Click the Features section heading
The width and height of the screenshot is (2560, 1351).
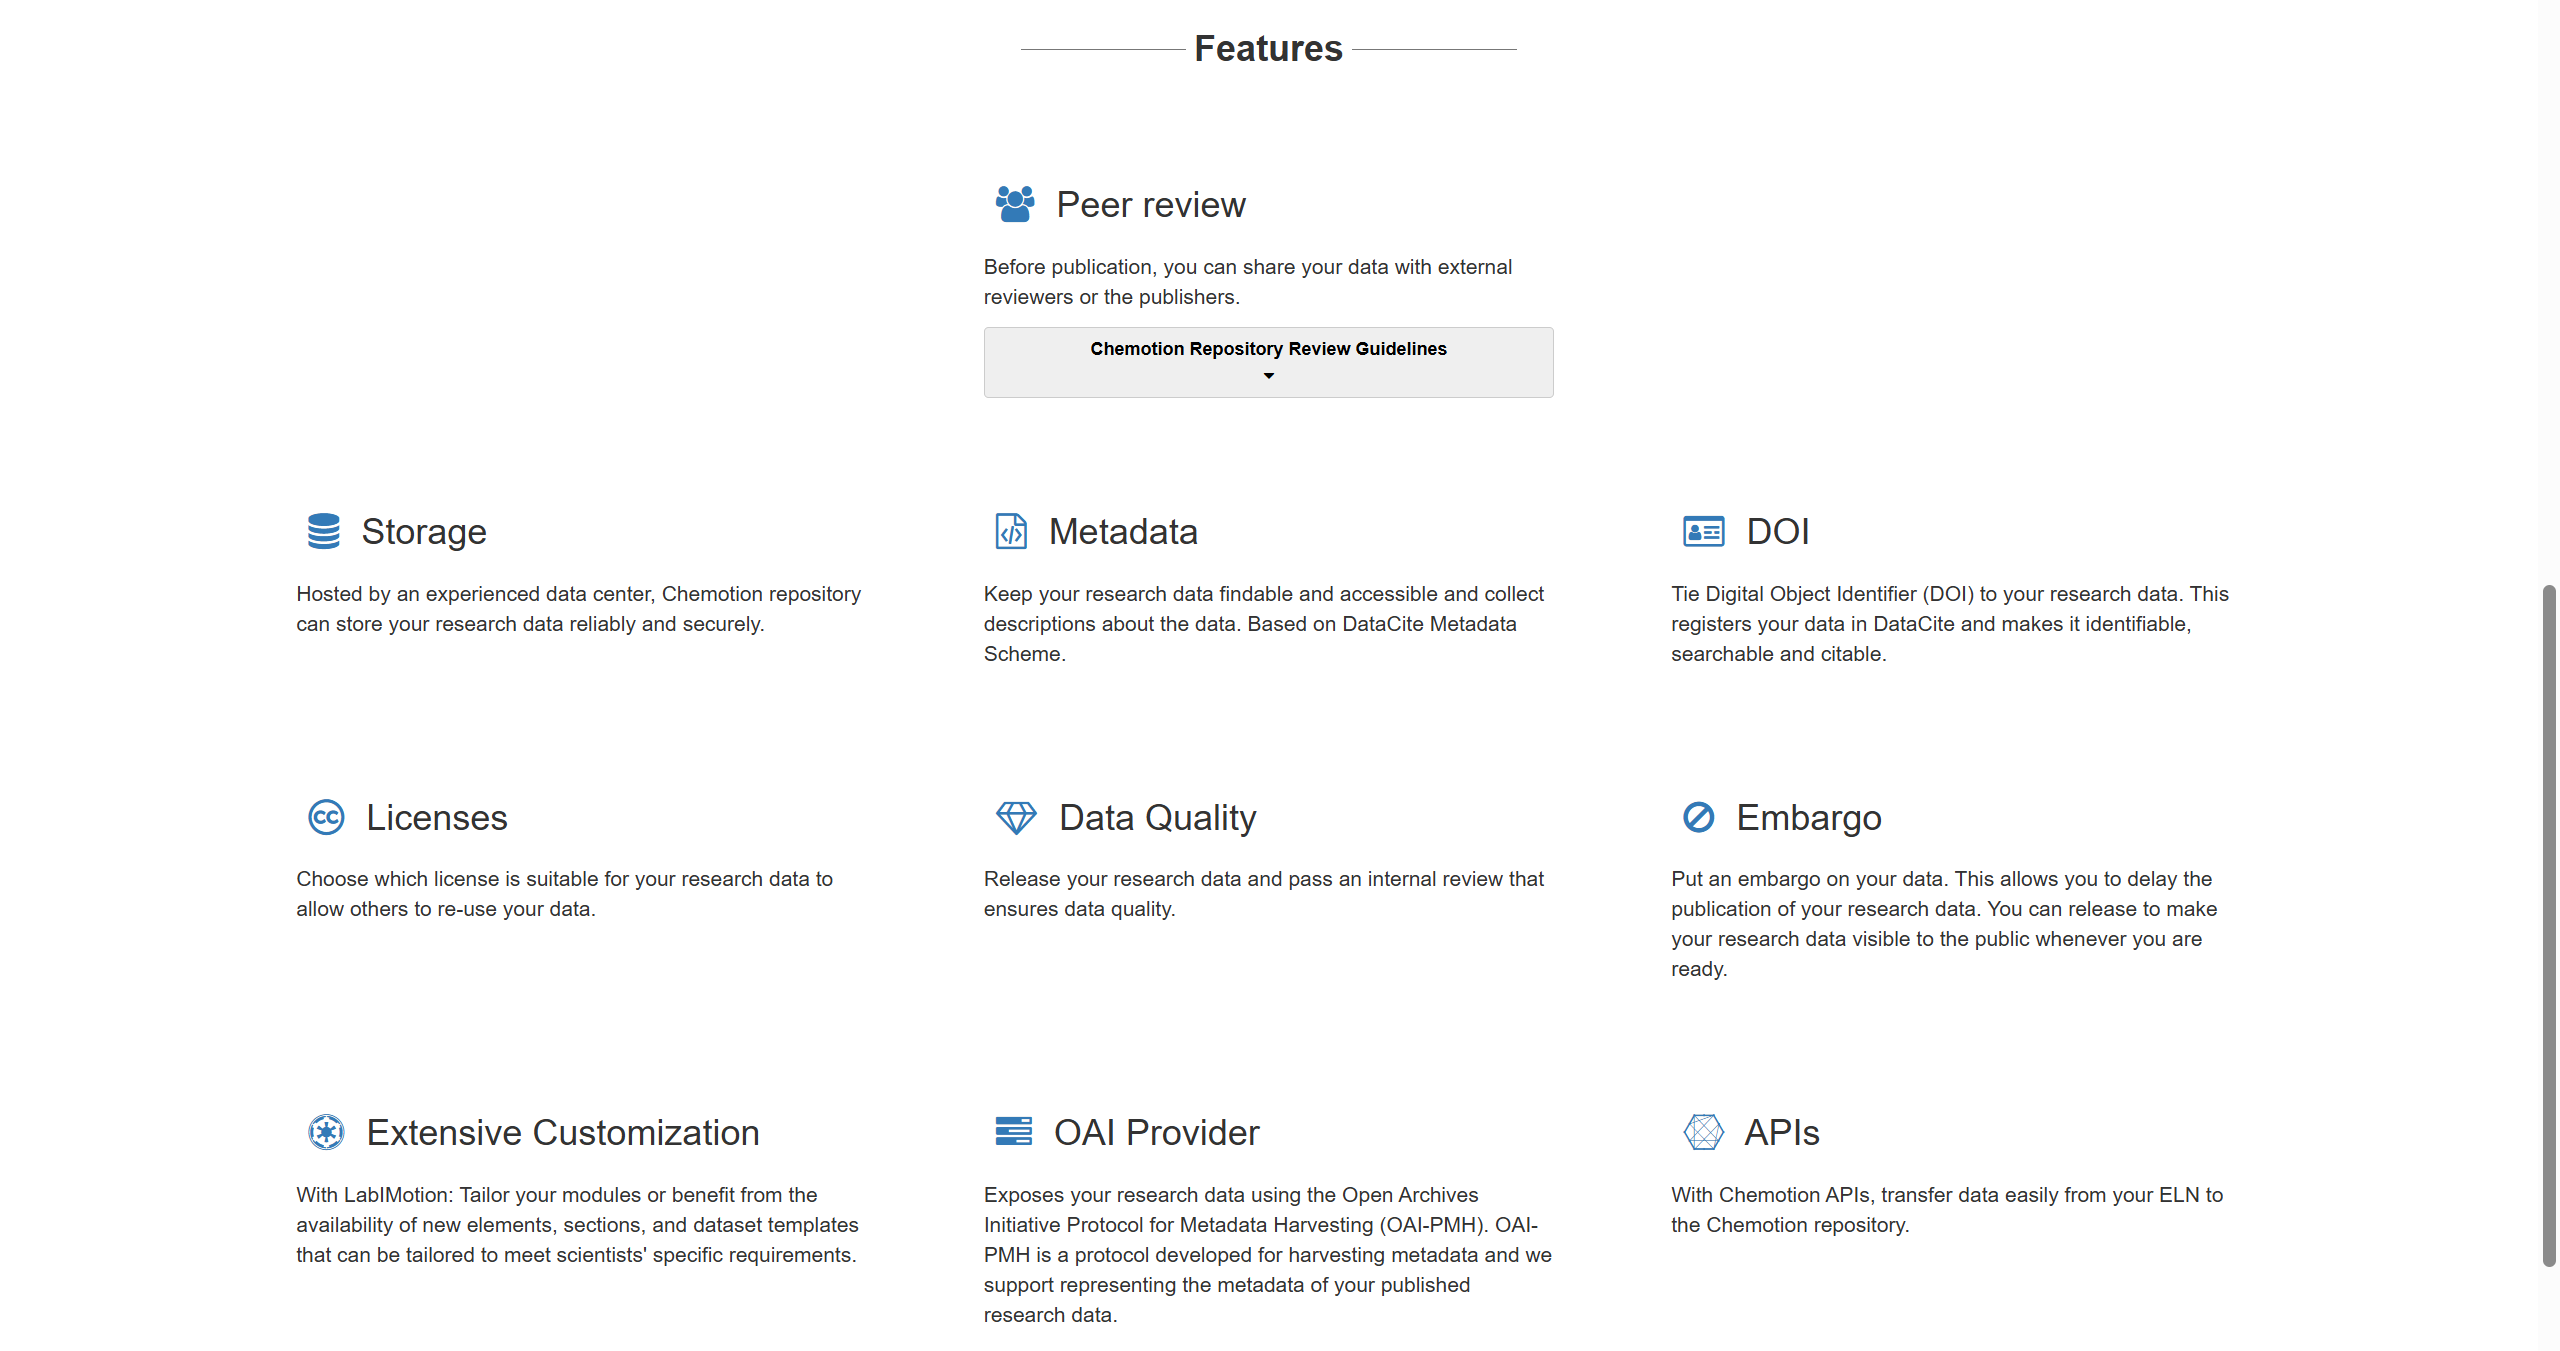1268,49
